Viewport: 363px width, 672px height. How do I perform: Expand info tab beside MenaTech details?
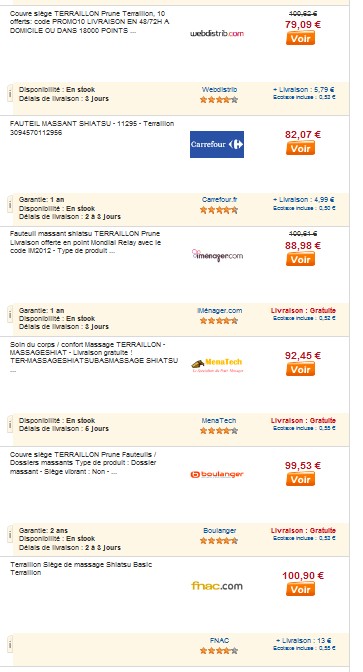pyautogui.click(x=10, y=425)
